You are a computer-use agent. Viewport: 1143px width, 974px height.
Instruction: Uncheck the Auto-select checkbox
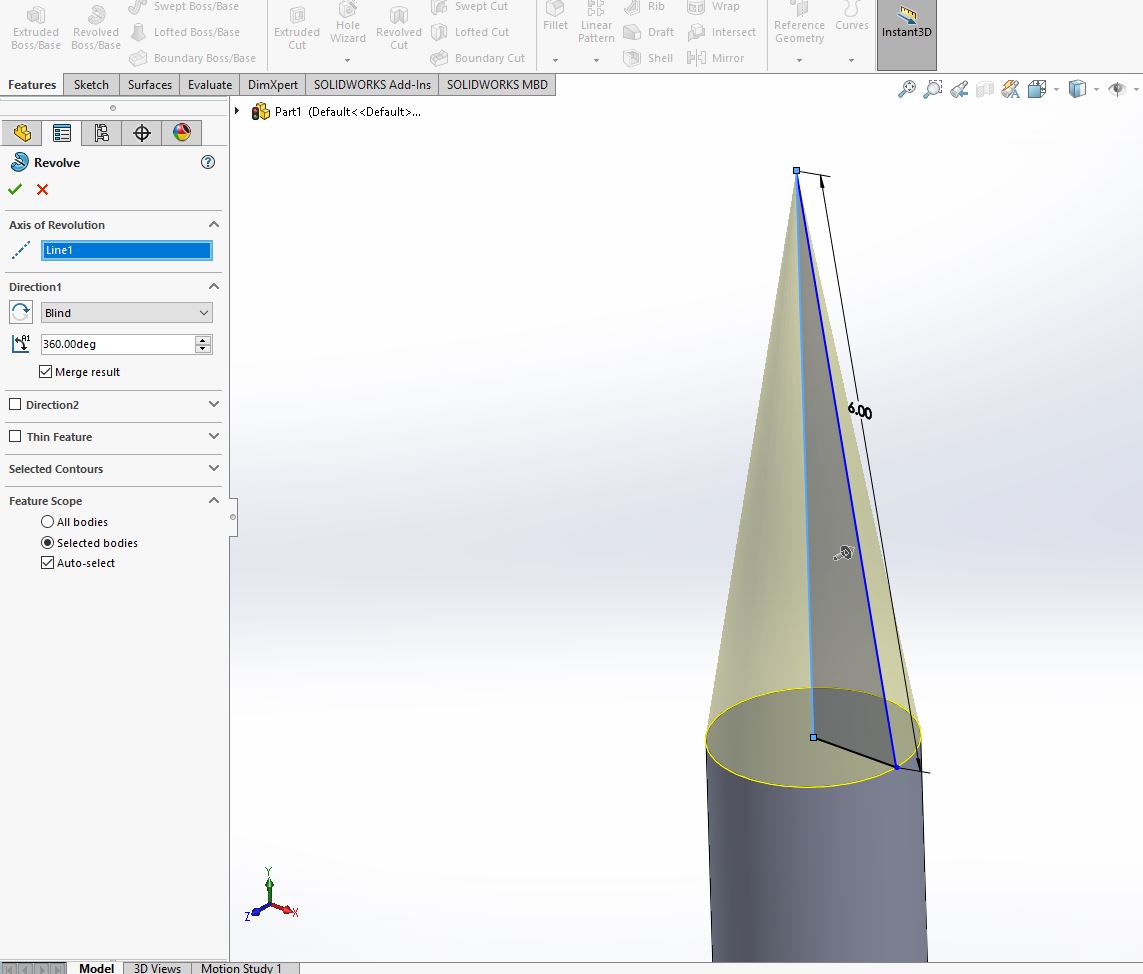point(46,562)
